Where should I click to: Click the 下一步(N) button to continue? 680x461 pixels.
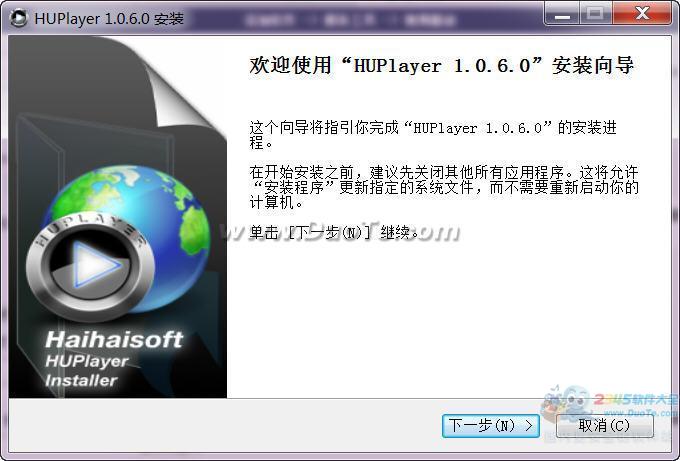click(490, 425)
